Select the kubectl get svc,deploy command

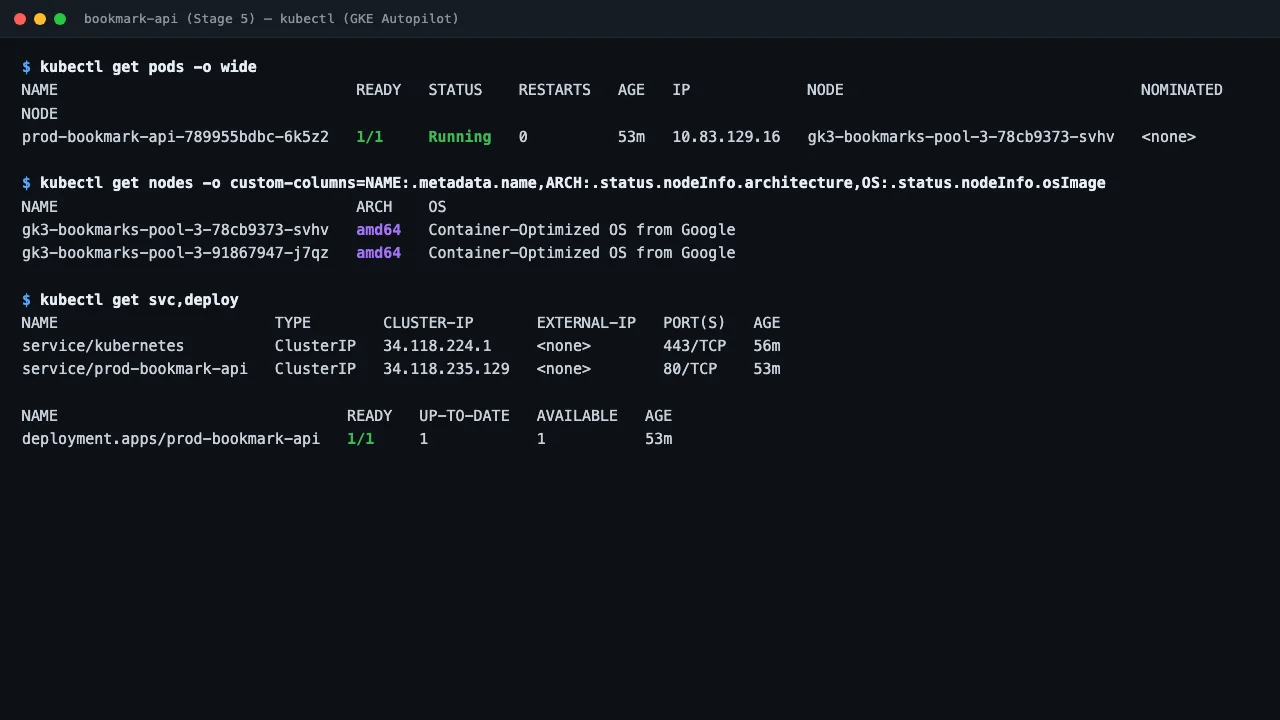(x=139, y=300)
